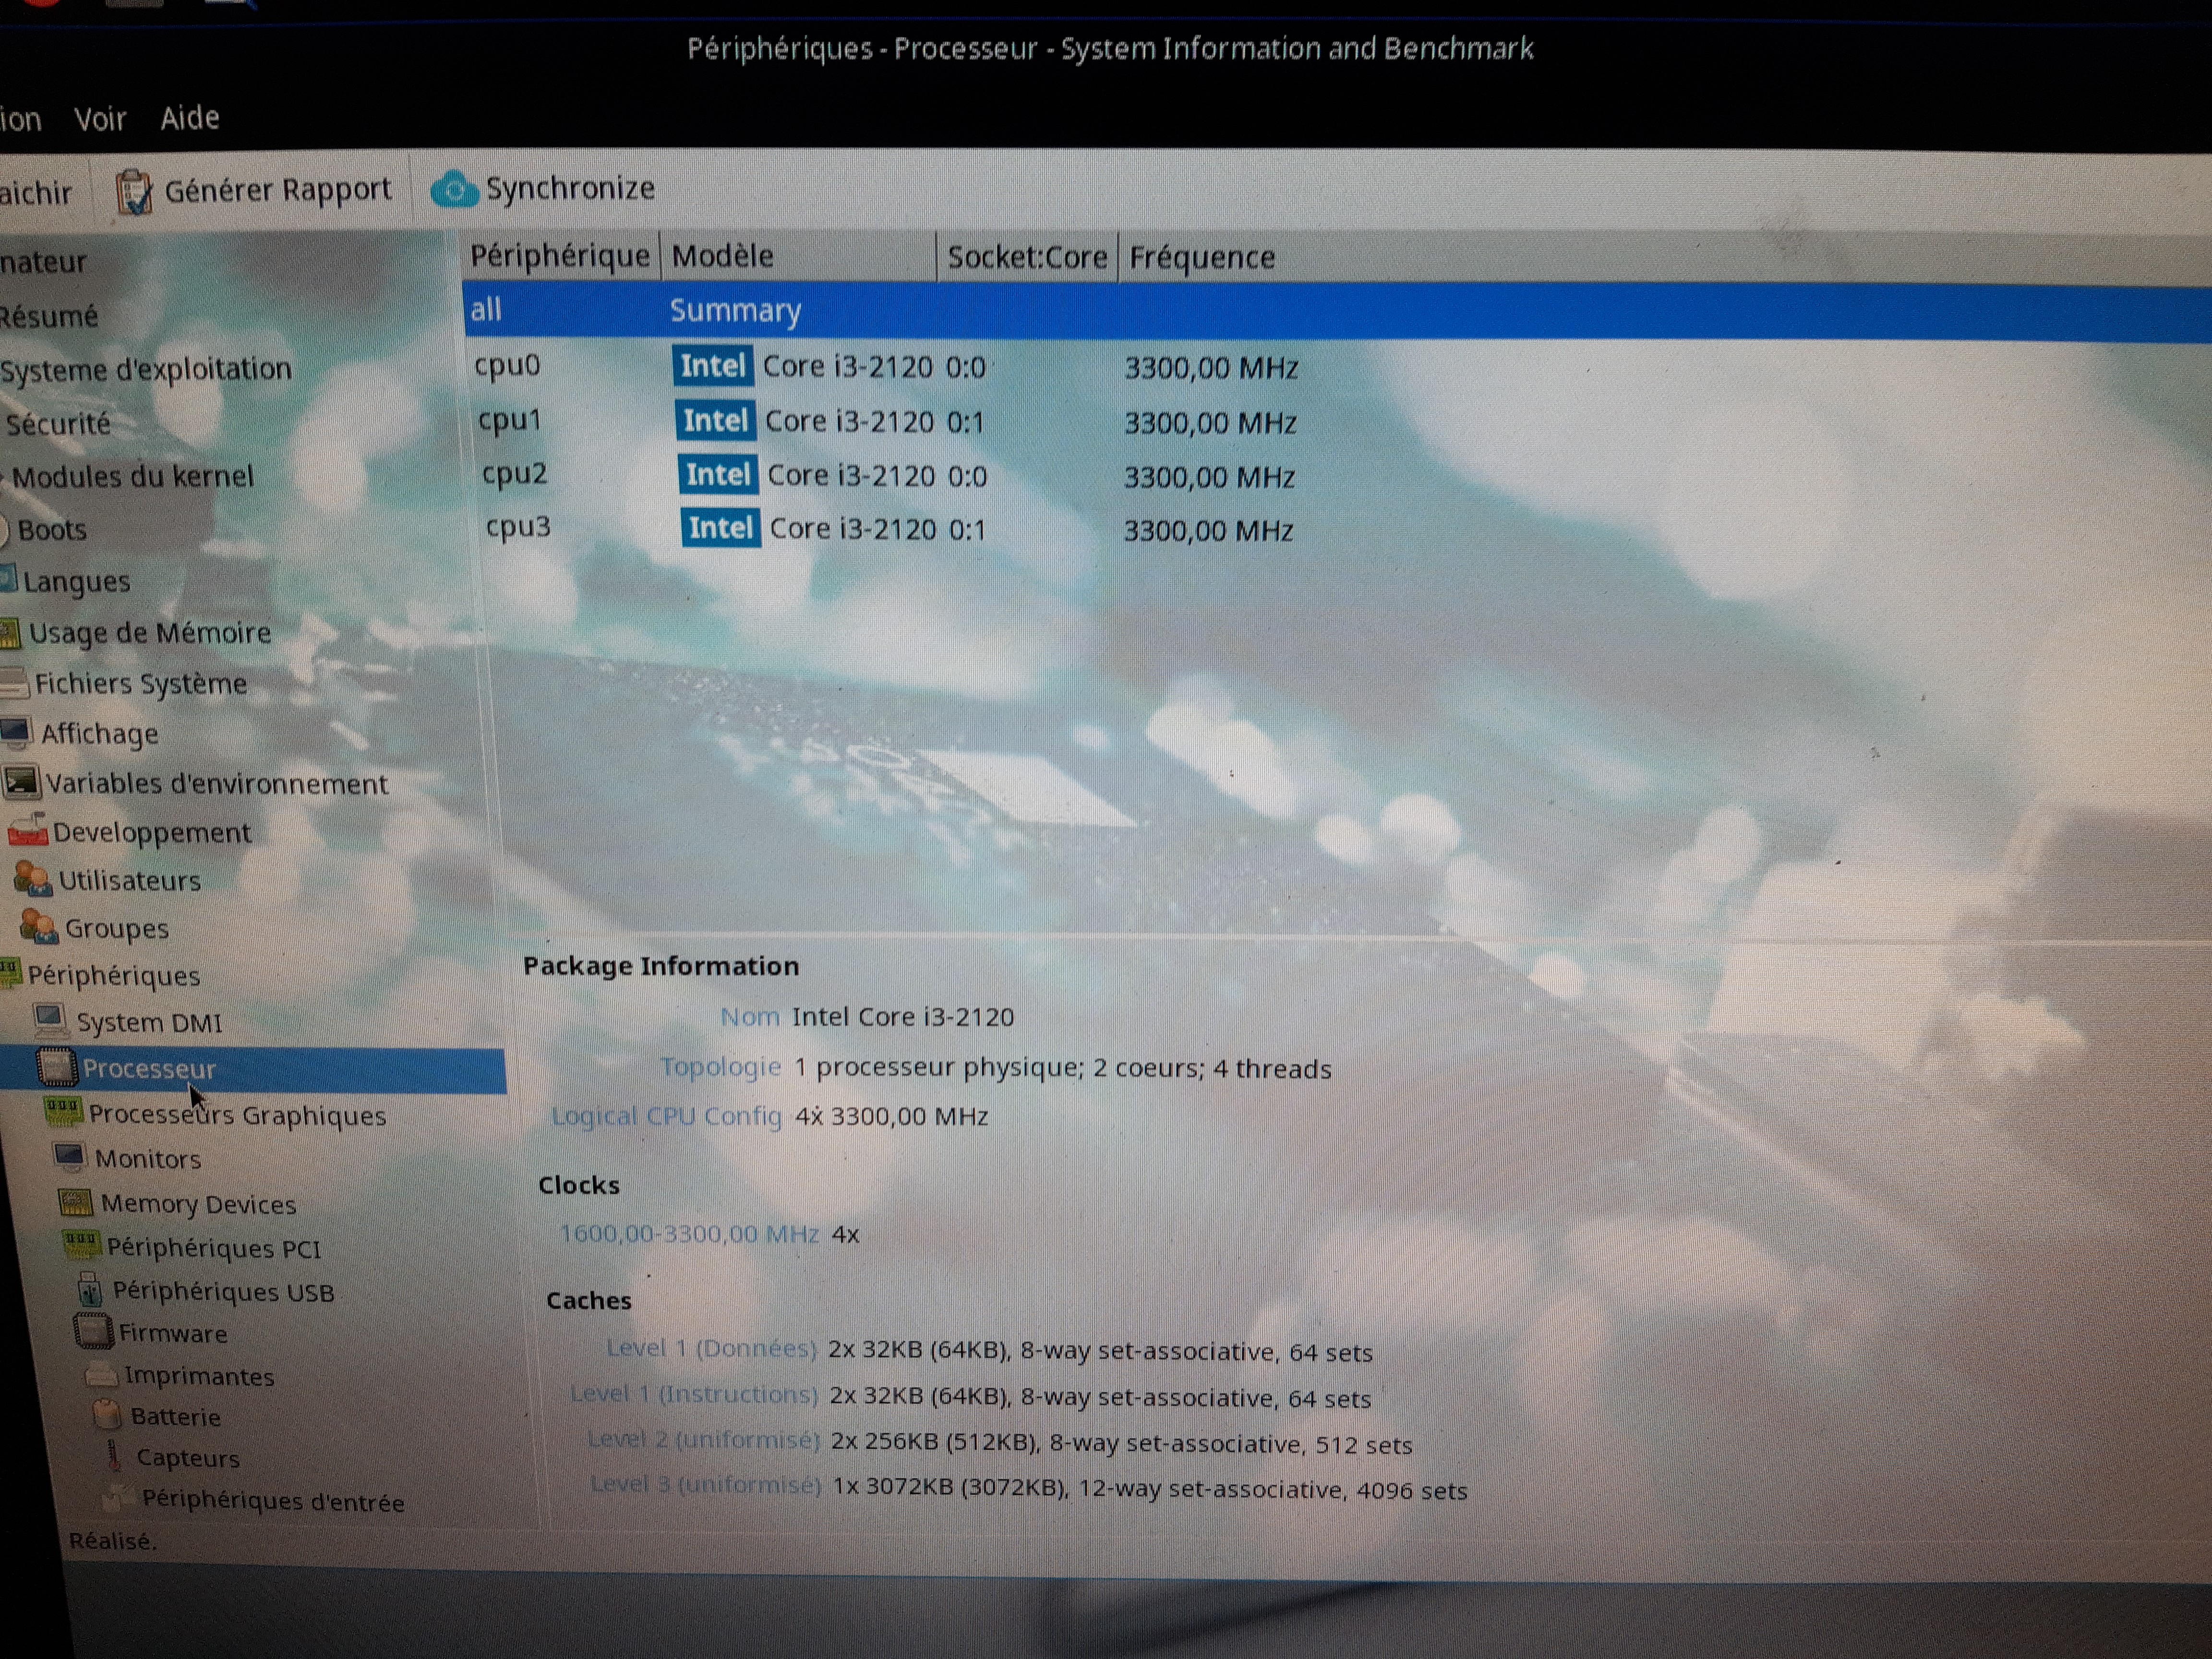Viewport: 2212px width, 1659px height.
Task: Sort by the Périphérique column header
Action: 560,256
